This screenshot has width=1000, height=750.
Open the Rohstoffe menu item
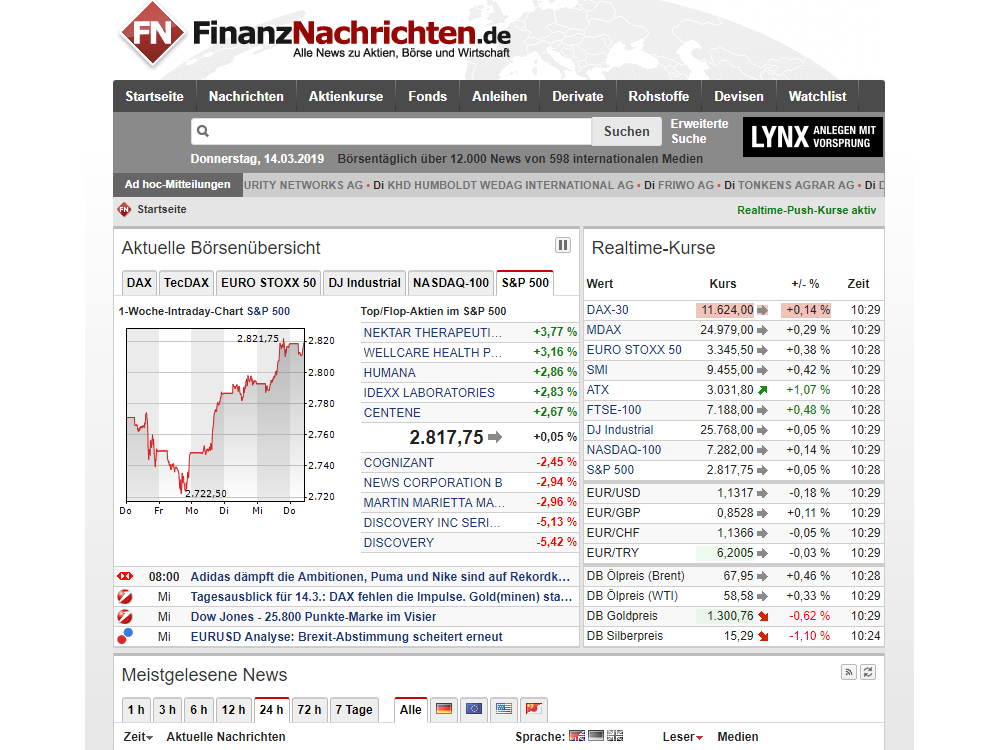(x=659, y=96)
